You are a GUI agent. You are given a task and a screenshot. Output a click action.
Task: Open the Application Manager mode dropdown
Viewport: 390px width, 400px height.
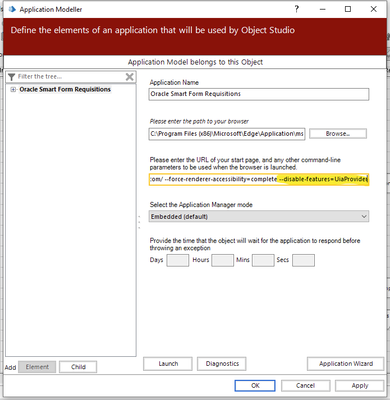pos(259,217)
